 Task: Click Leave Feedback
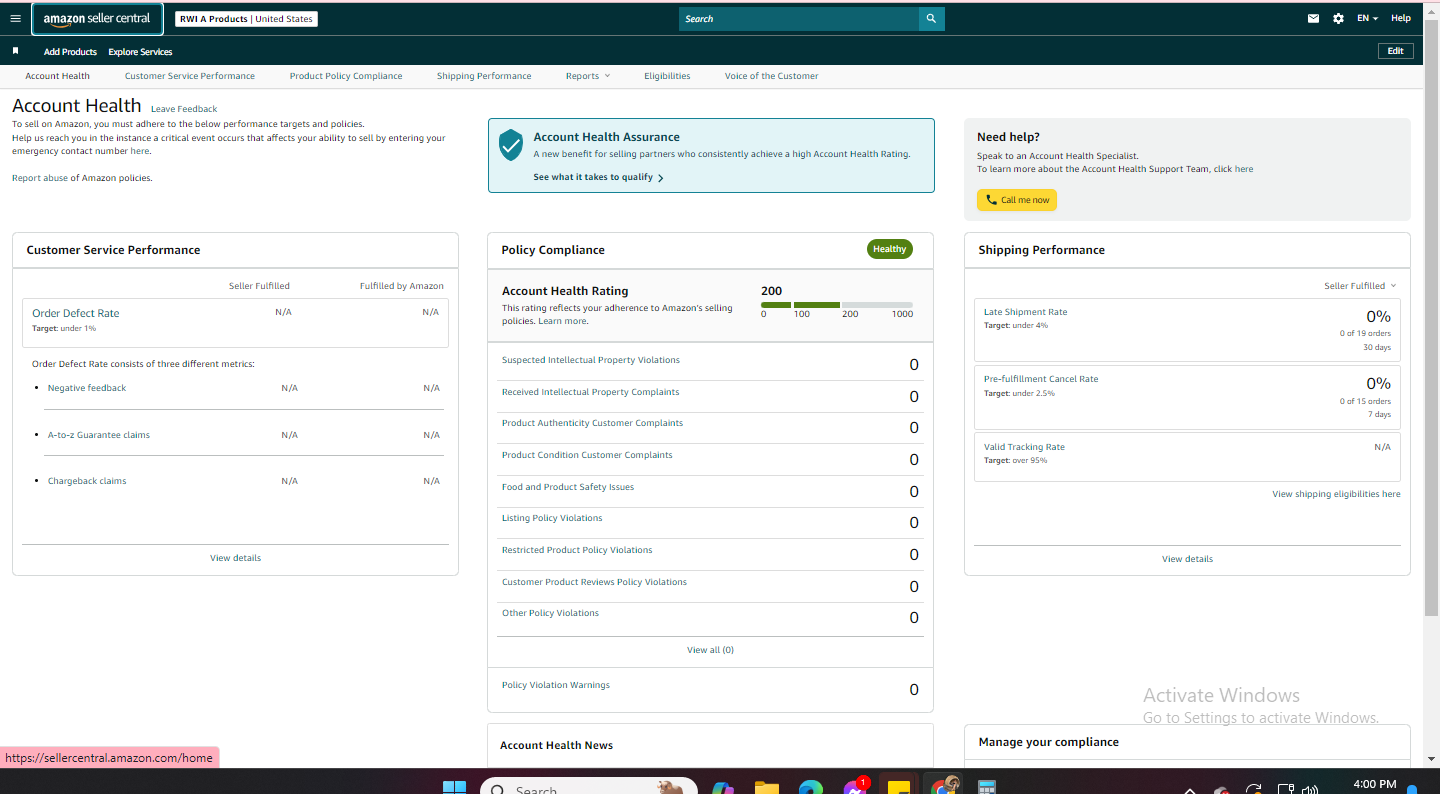click(x=184, y=109)
